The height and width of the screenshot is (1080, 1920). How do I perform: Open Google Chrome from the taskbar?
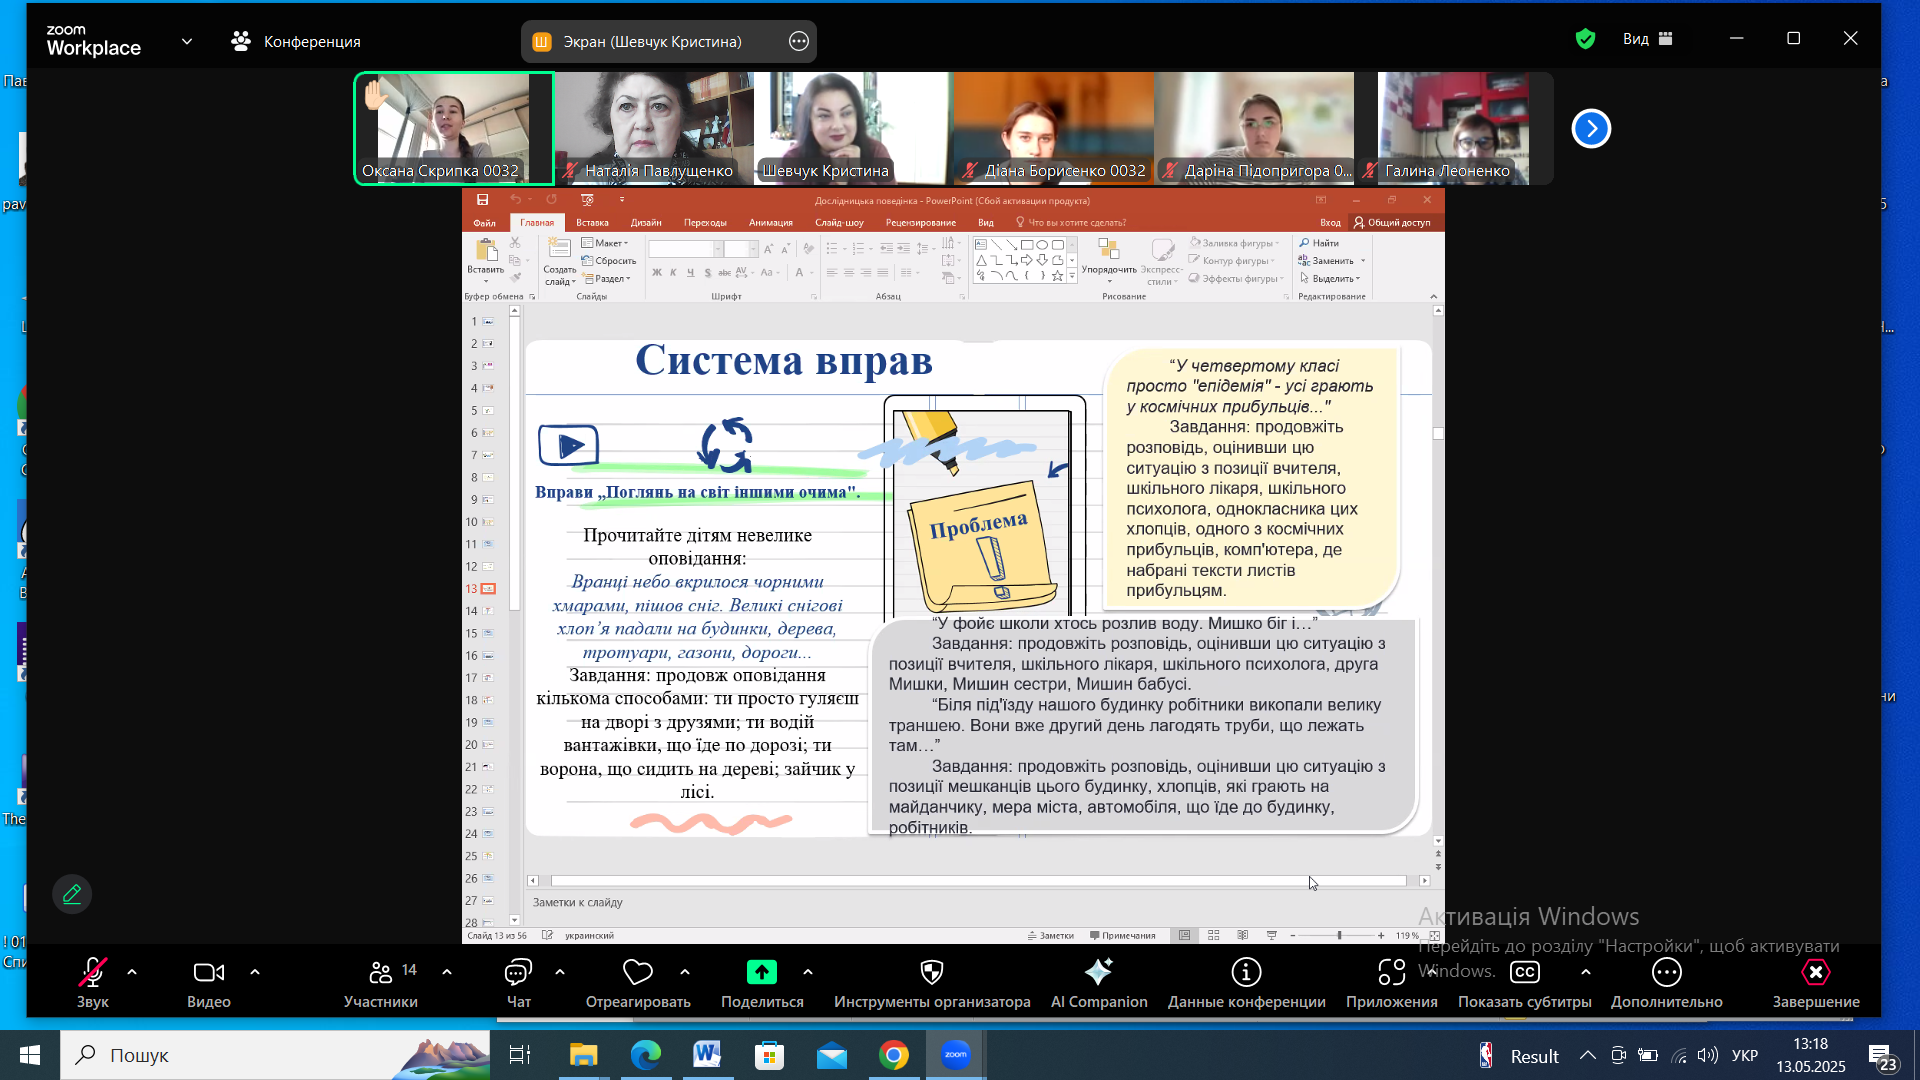coord(893,1055)
